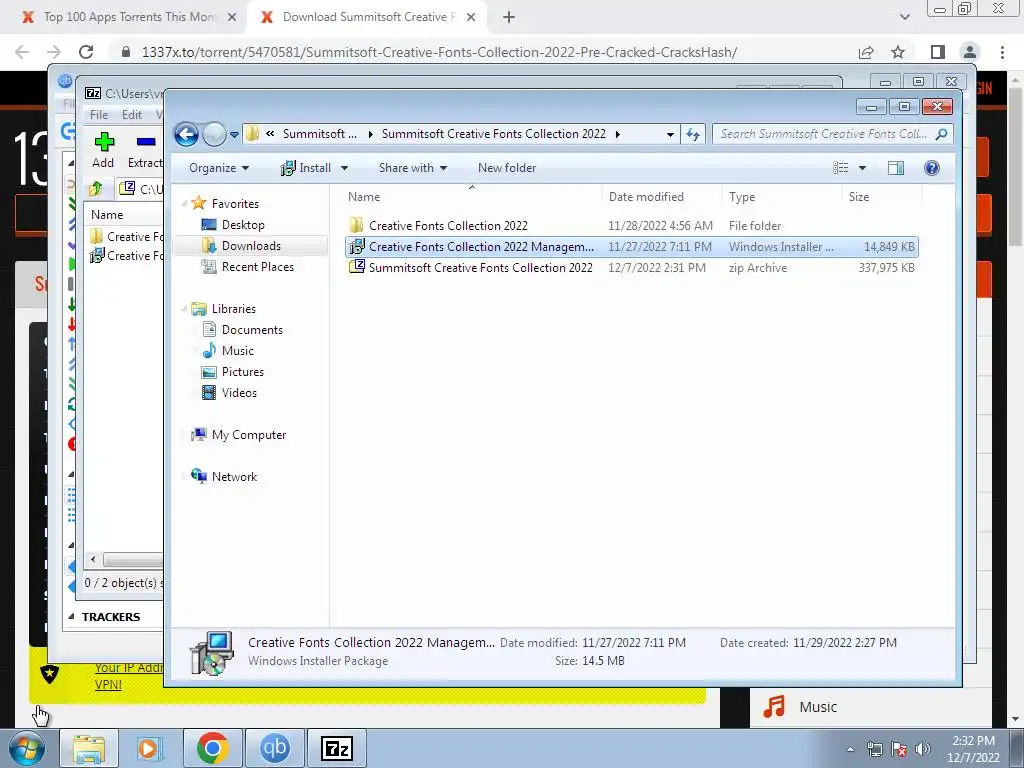Open the 7-Zip Edit menu
Image resolution: width=1024 pixels, height=768 pixels.
coord(131,114)
